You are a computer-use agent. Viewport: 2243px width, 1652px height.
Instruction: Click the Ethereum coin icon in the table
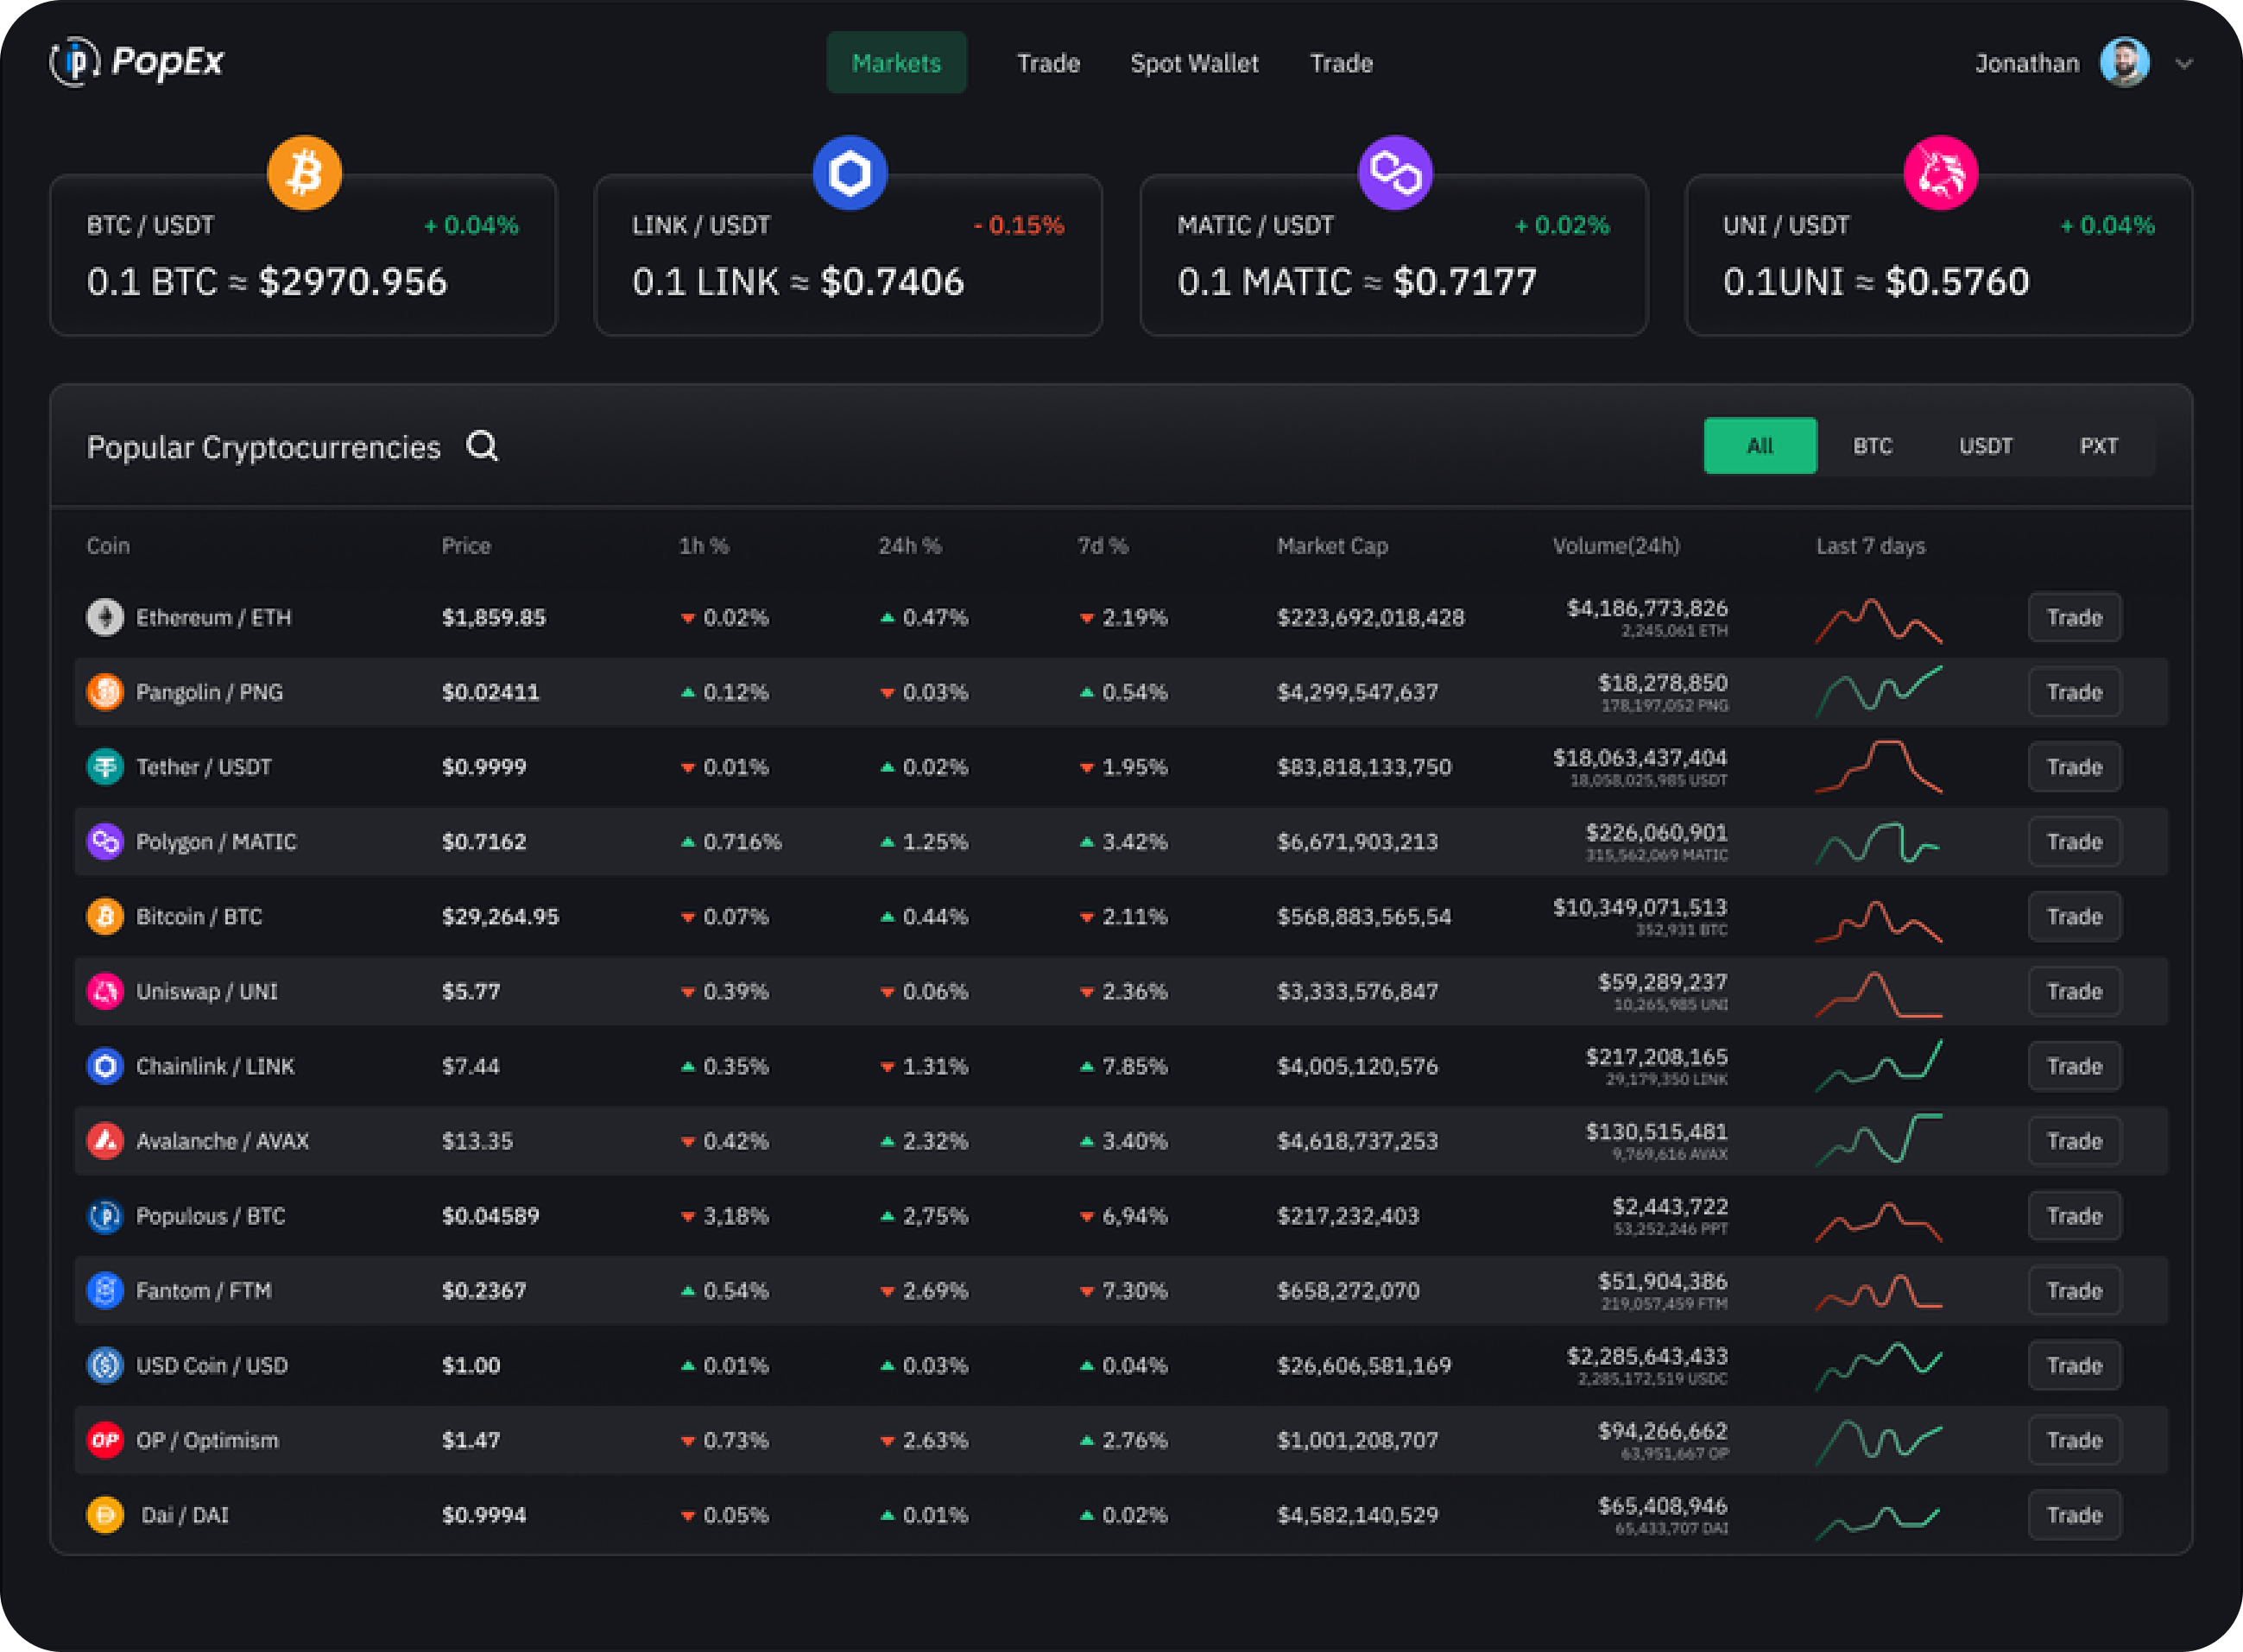pyautogui.click(x=105, y=617)
